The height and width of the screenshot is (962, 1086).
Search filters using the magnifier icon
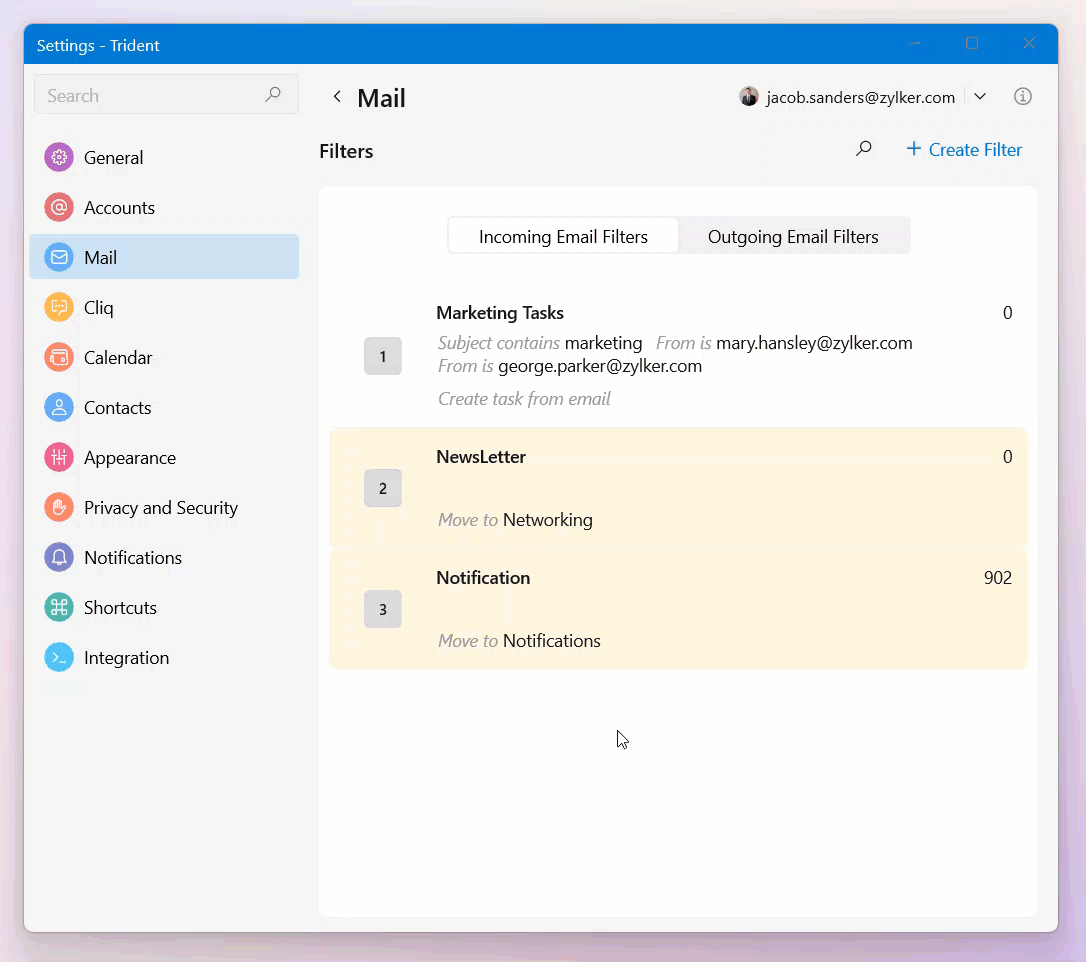(x=864, y=149)
